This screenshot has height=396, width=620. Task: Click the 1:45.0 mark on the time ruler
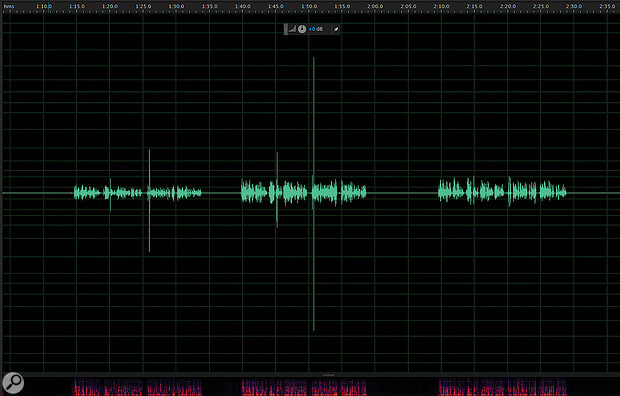276,6
